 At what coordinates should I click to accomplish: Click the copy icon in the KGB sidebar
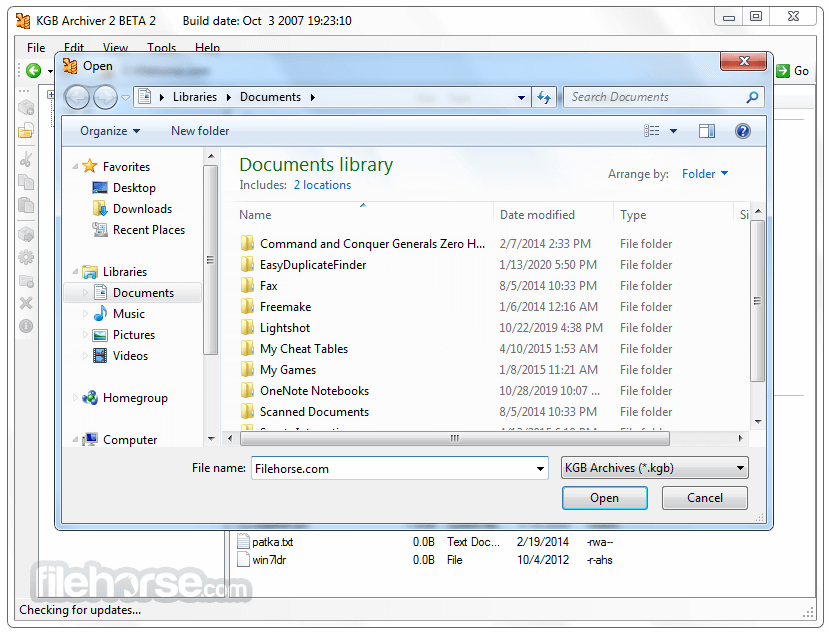click(x=26, y=182)
